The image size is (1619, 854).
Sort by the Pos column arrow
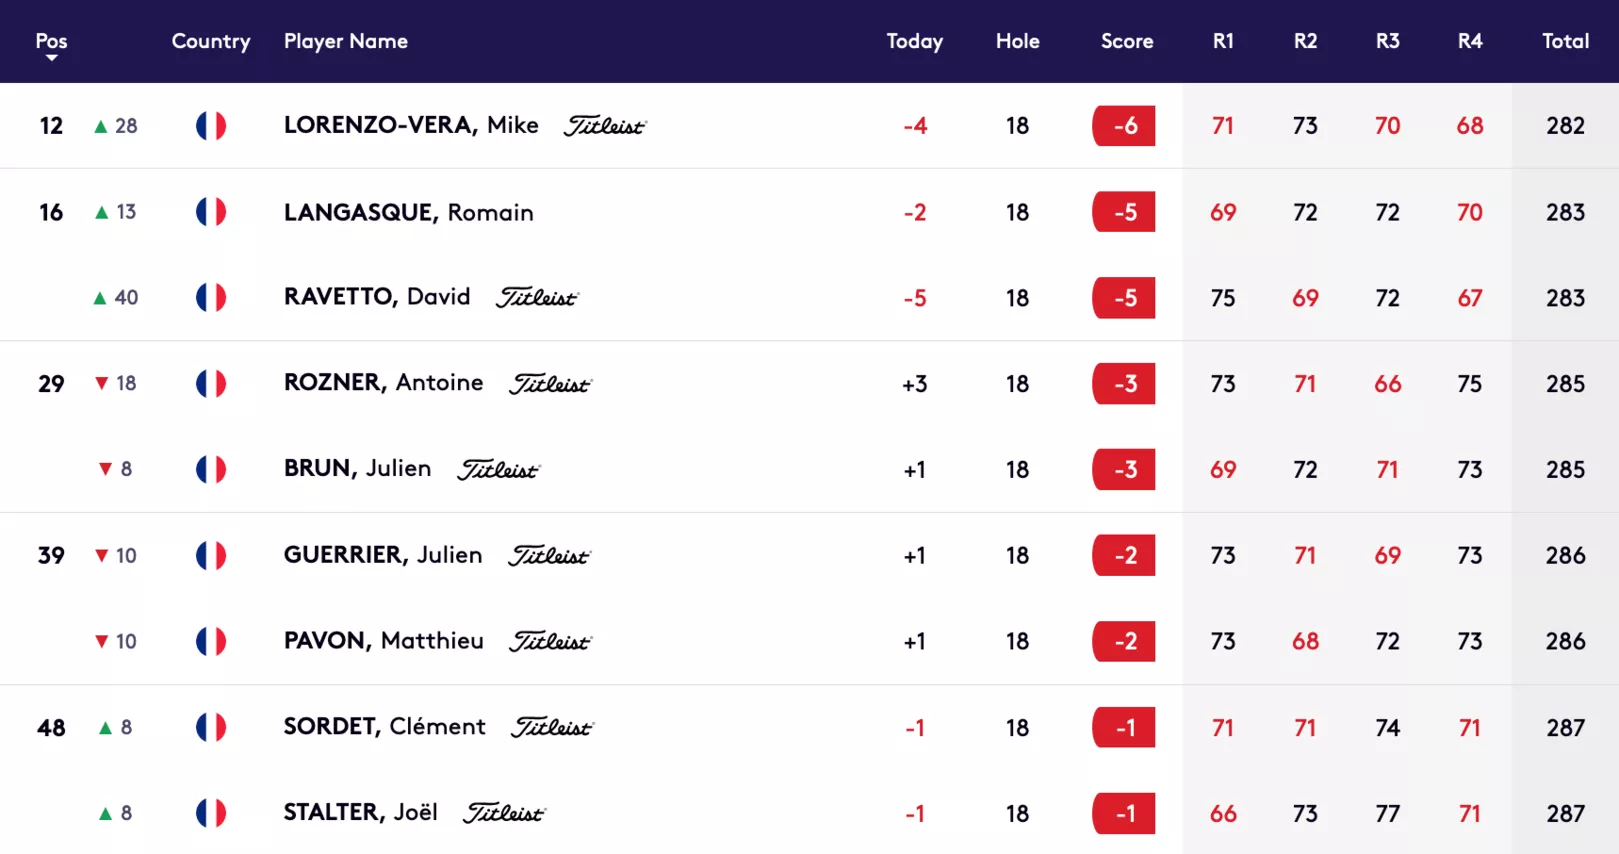51,58
